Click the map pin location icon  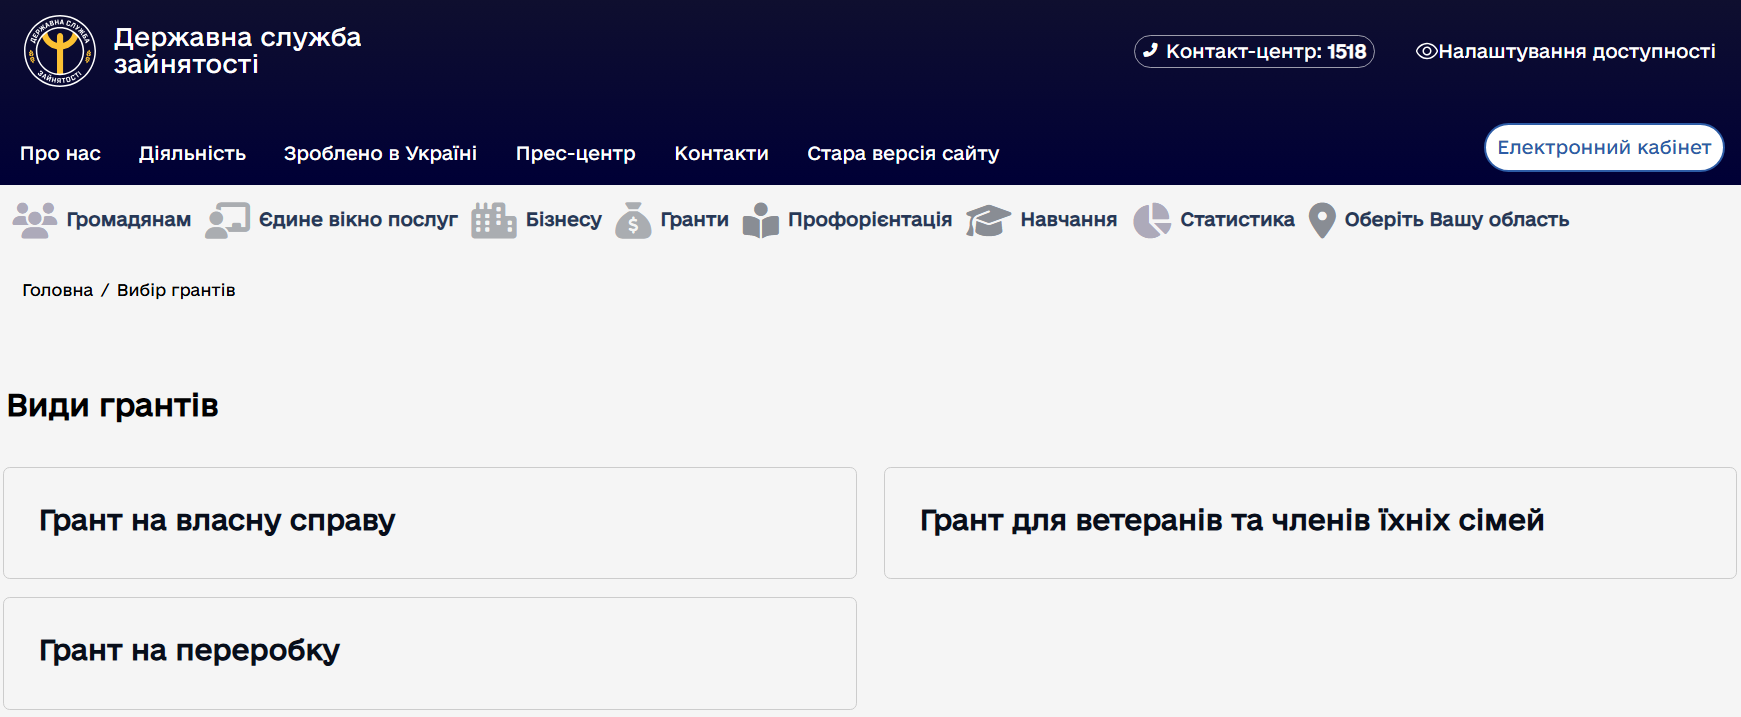click(1322, 220)
